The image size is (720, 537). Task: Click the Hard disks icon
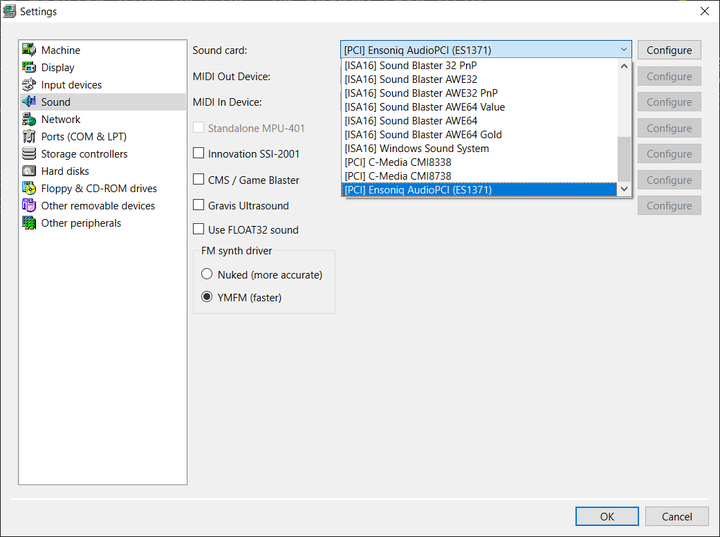pos(29,171)
